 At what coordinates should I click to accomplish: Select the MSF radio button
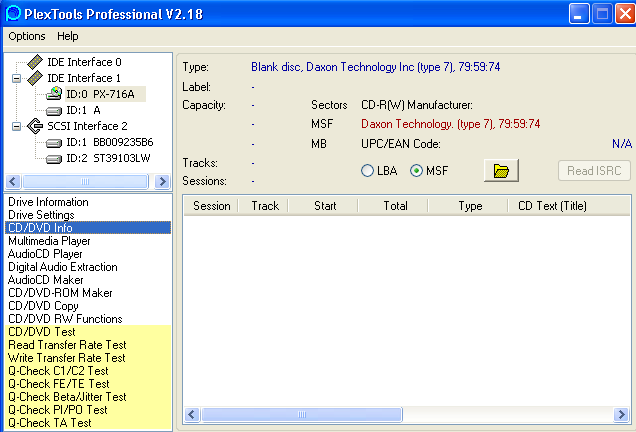(416, 171)
